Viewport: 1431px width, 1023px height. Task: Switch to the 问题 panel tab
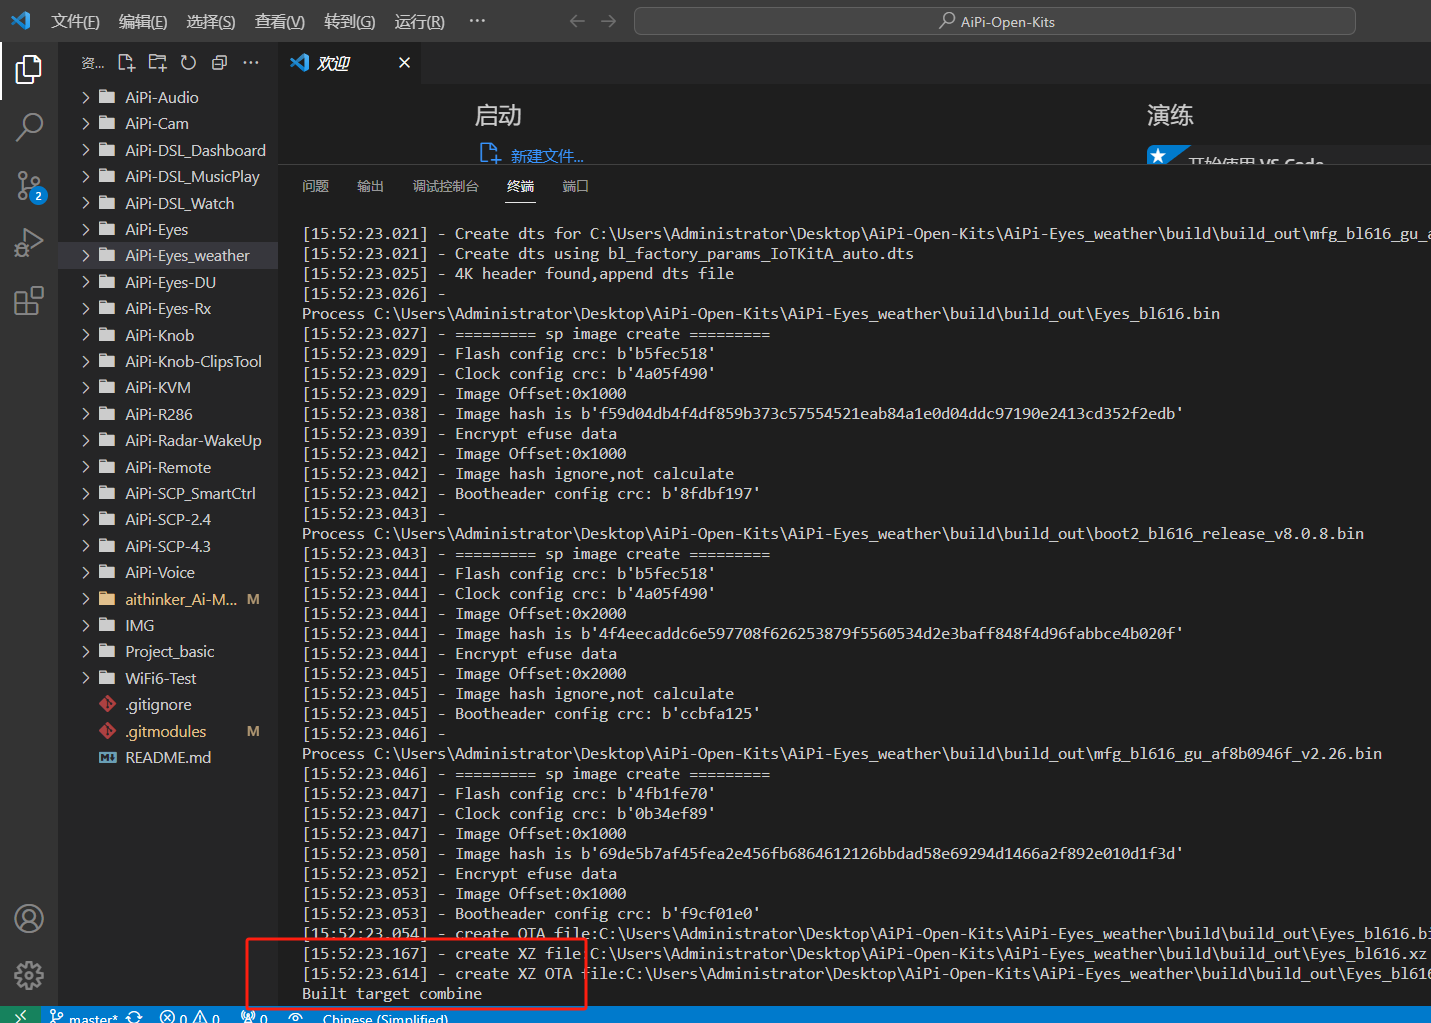316,186
